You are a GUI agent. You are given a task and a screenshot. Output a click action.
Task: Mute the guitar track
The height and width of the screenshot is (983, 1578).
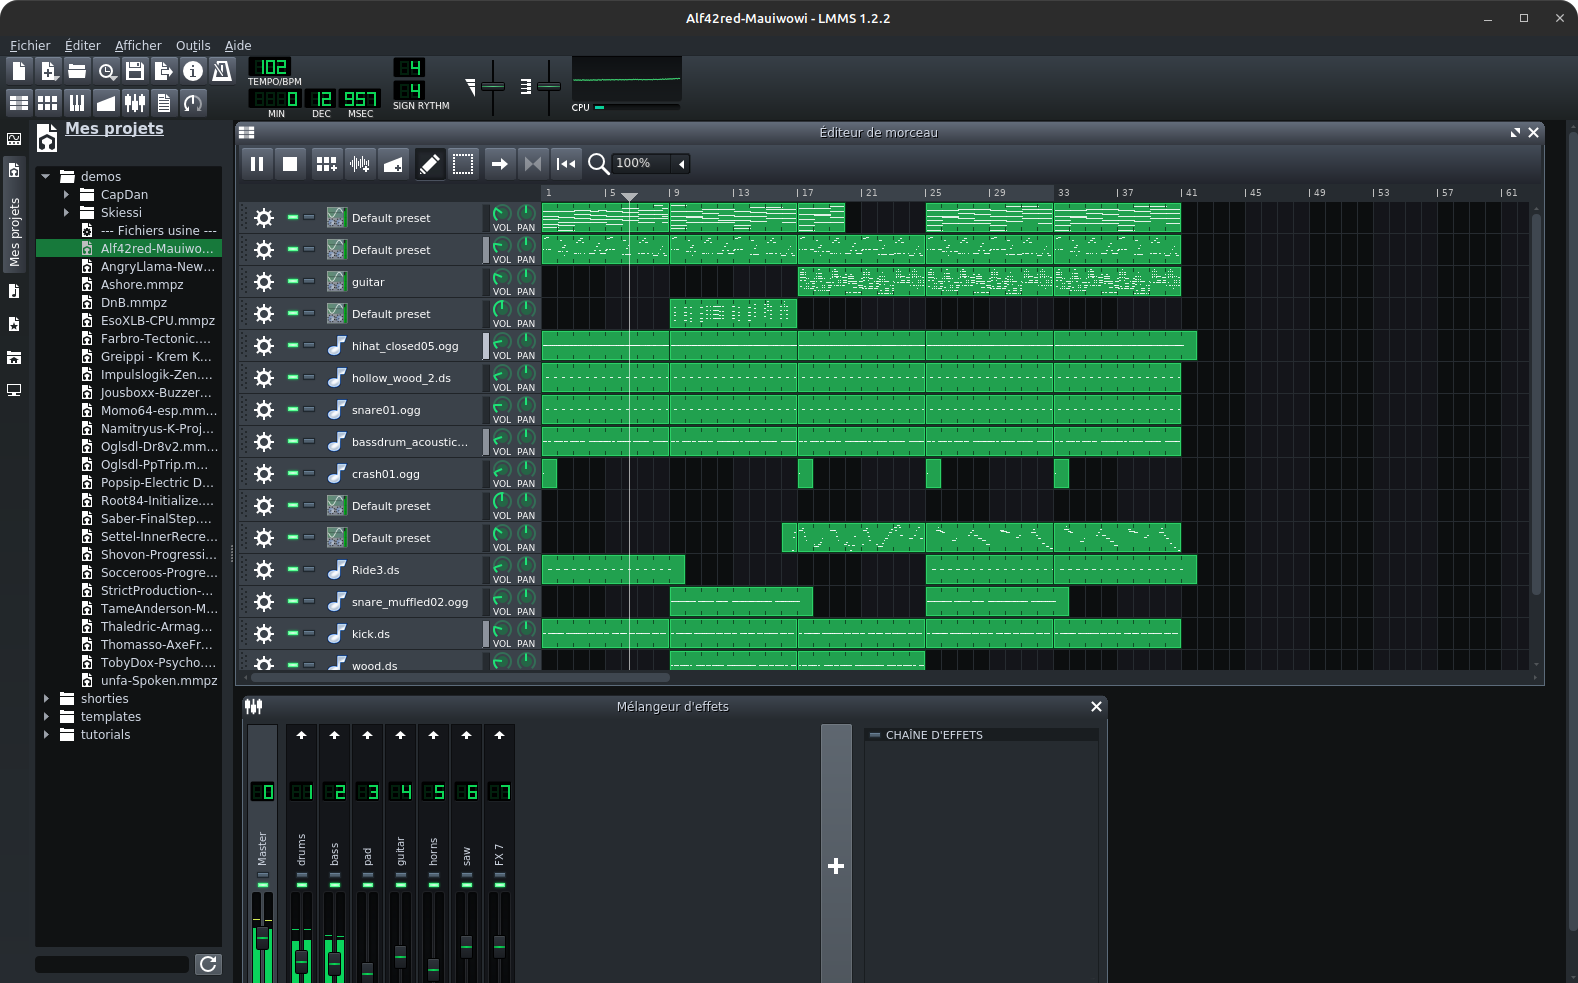293,282
